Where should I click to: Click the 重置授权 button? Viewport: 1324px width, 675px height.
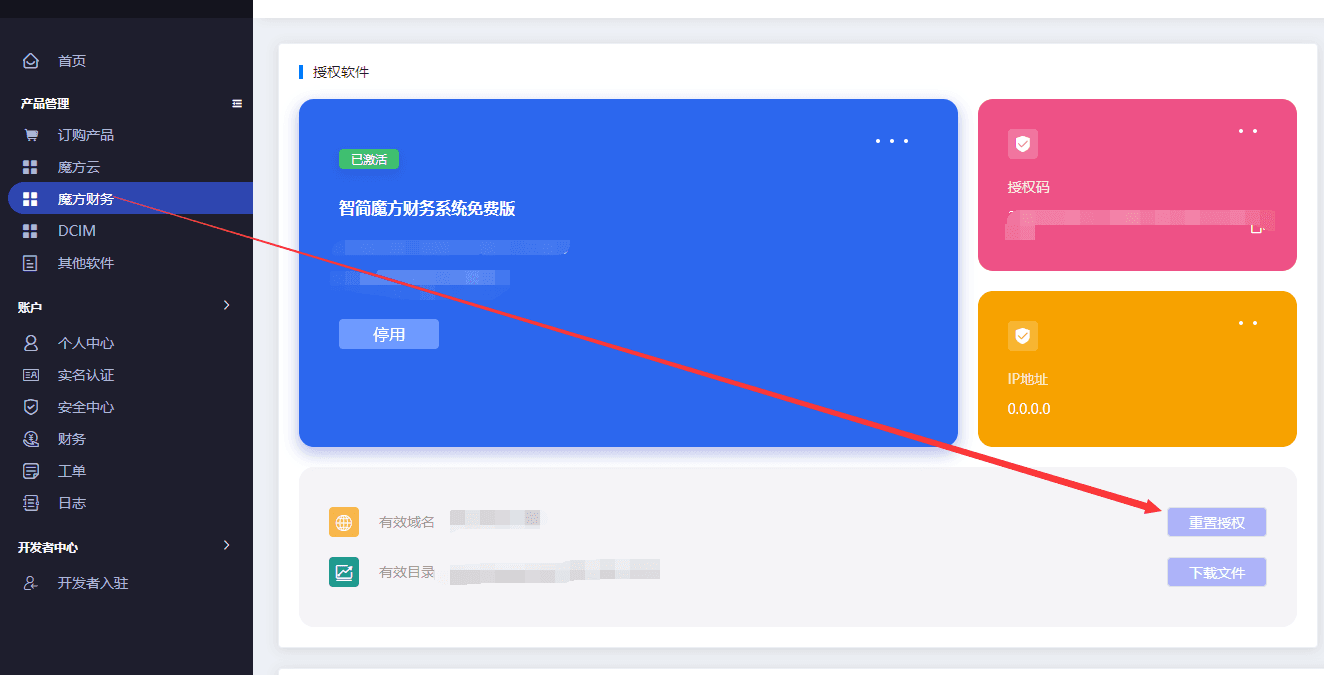coord(1217,522)
